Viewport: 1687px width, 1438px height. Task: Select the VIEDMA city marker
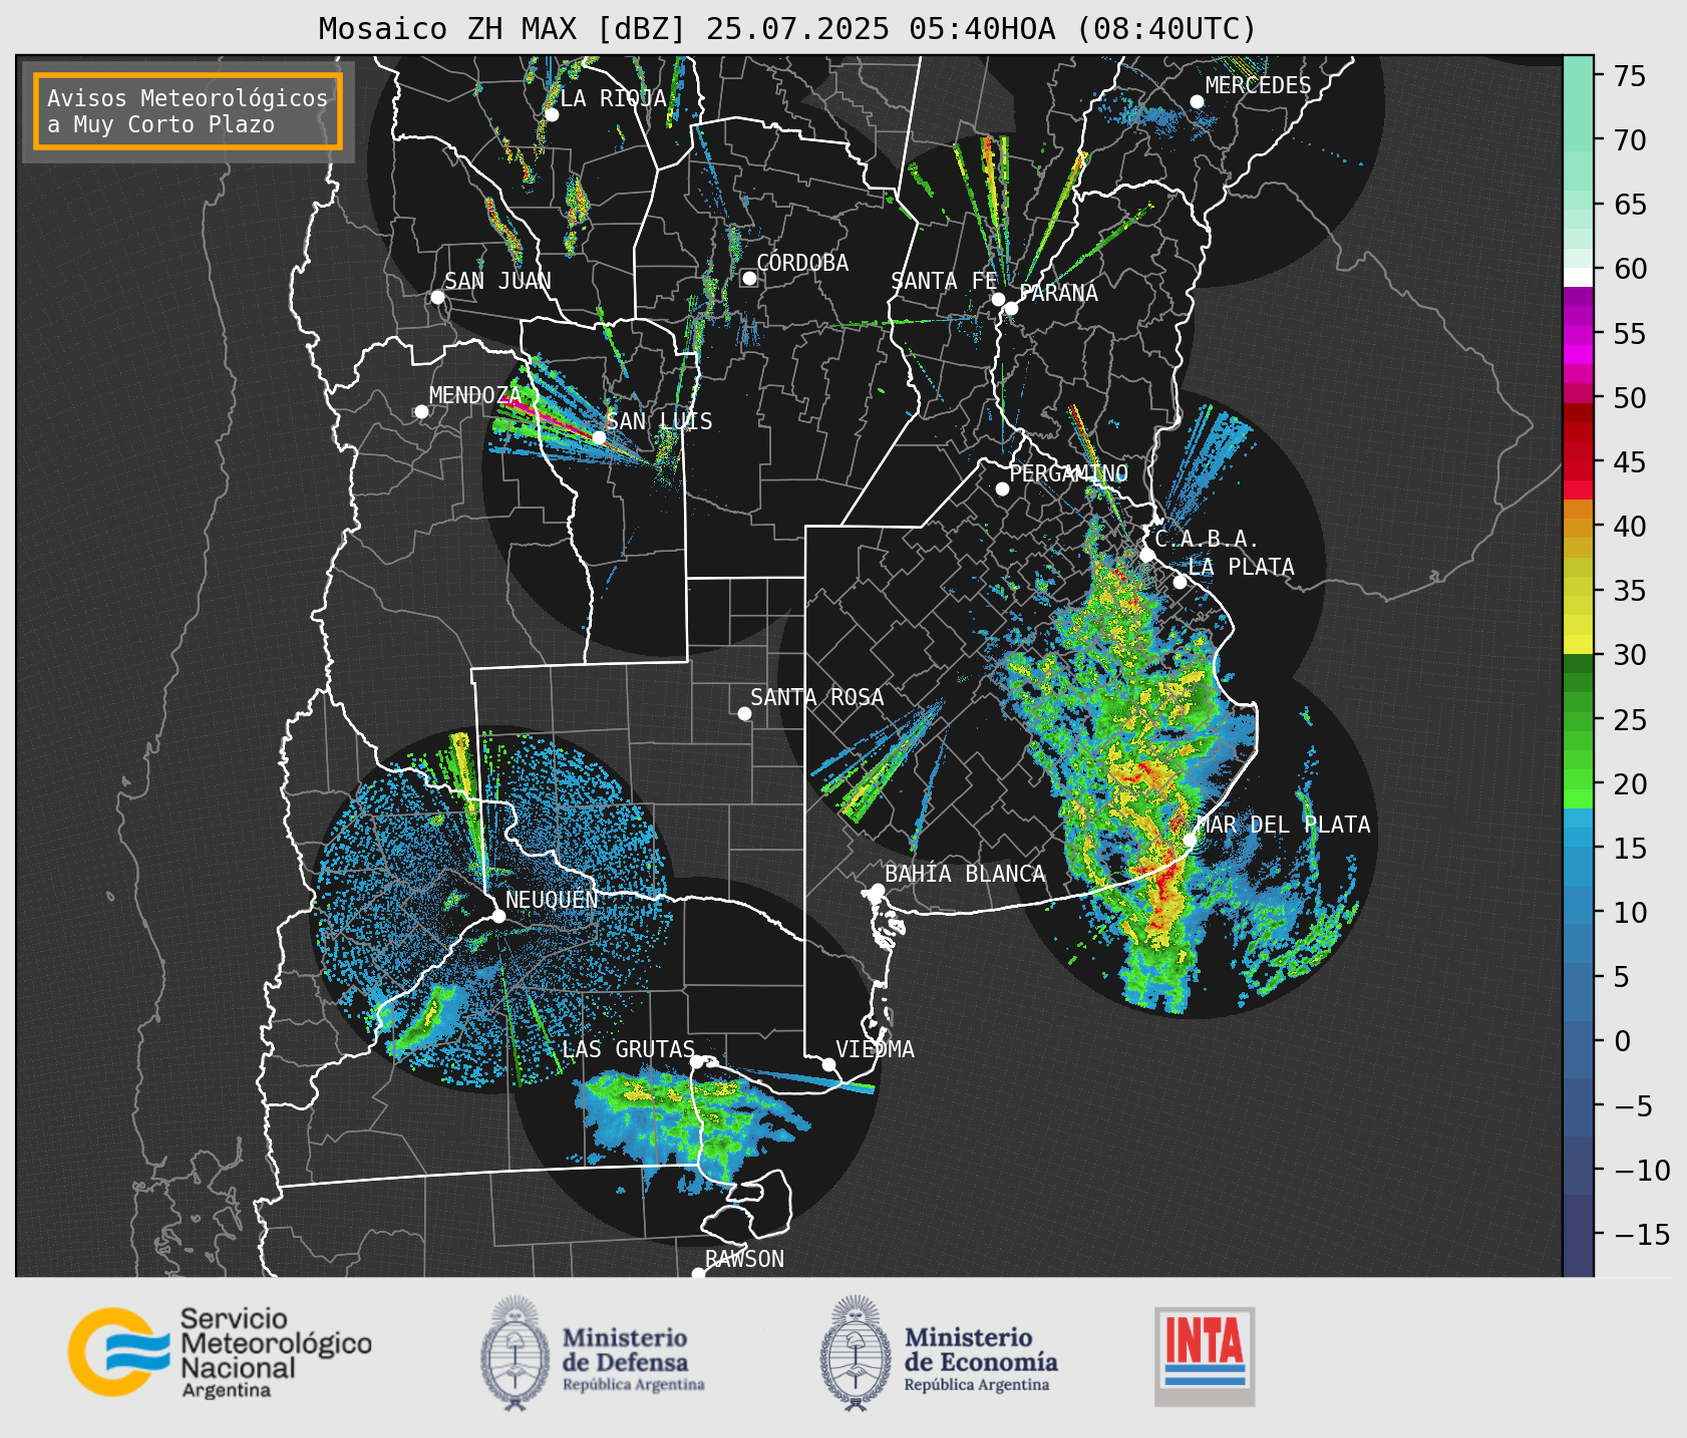point(828,1064)
